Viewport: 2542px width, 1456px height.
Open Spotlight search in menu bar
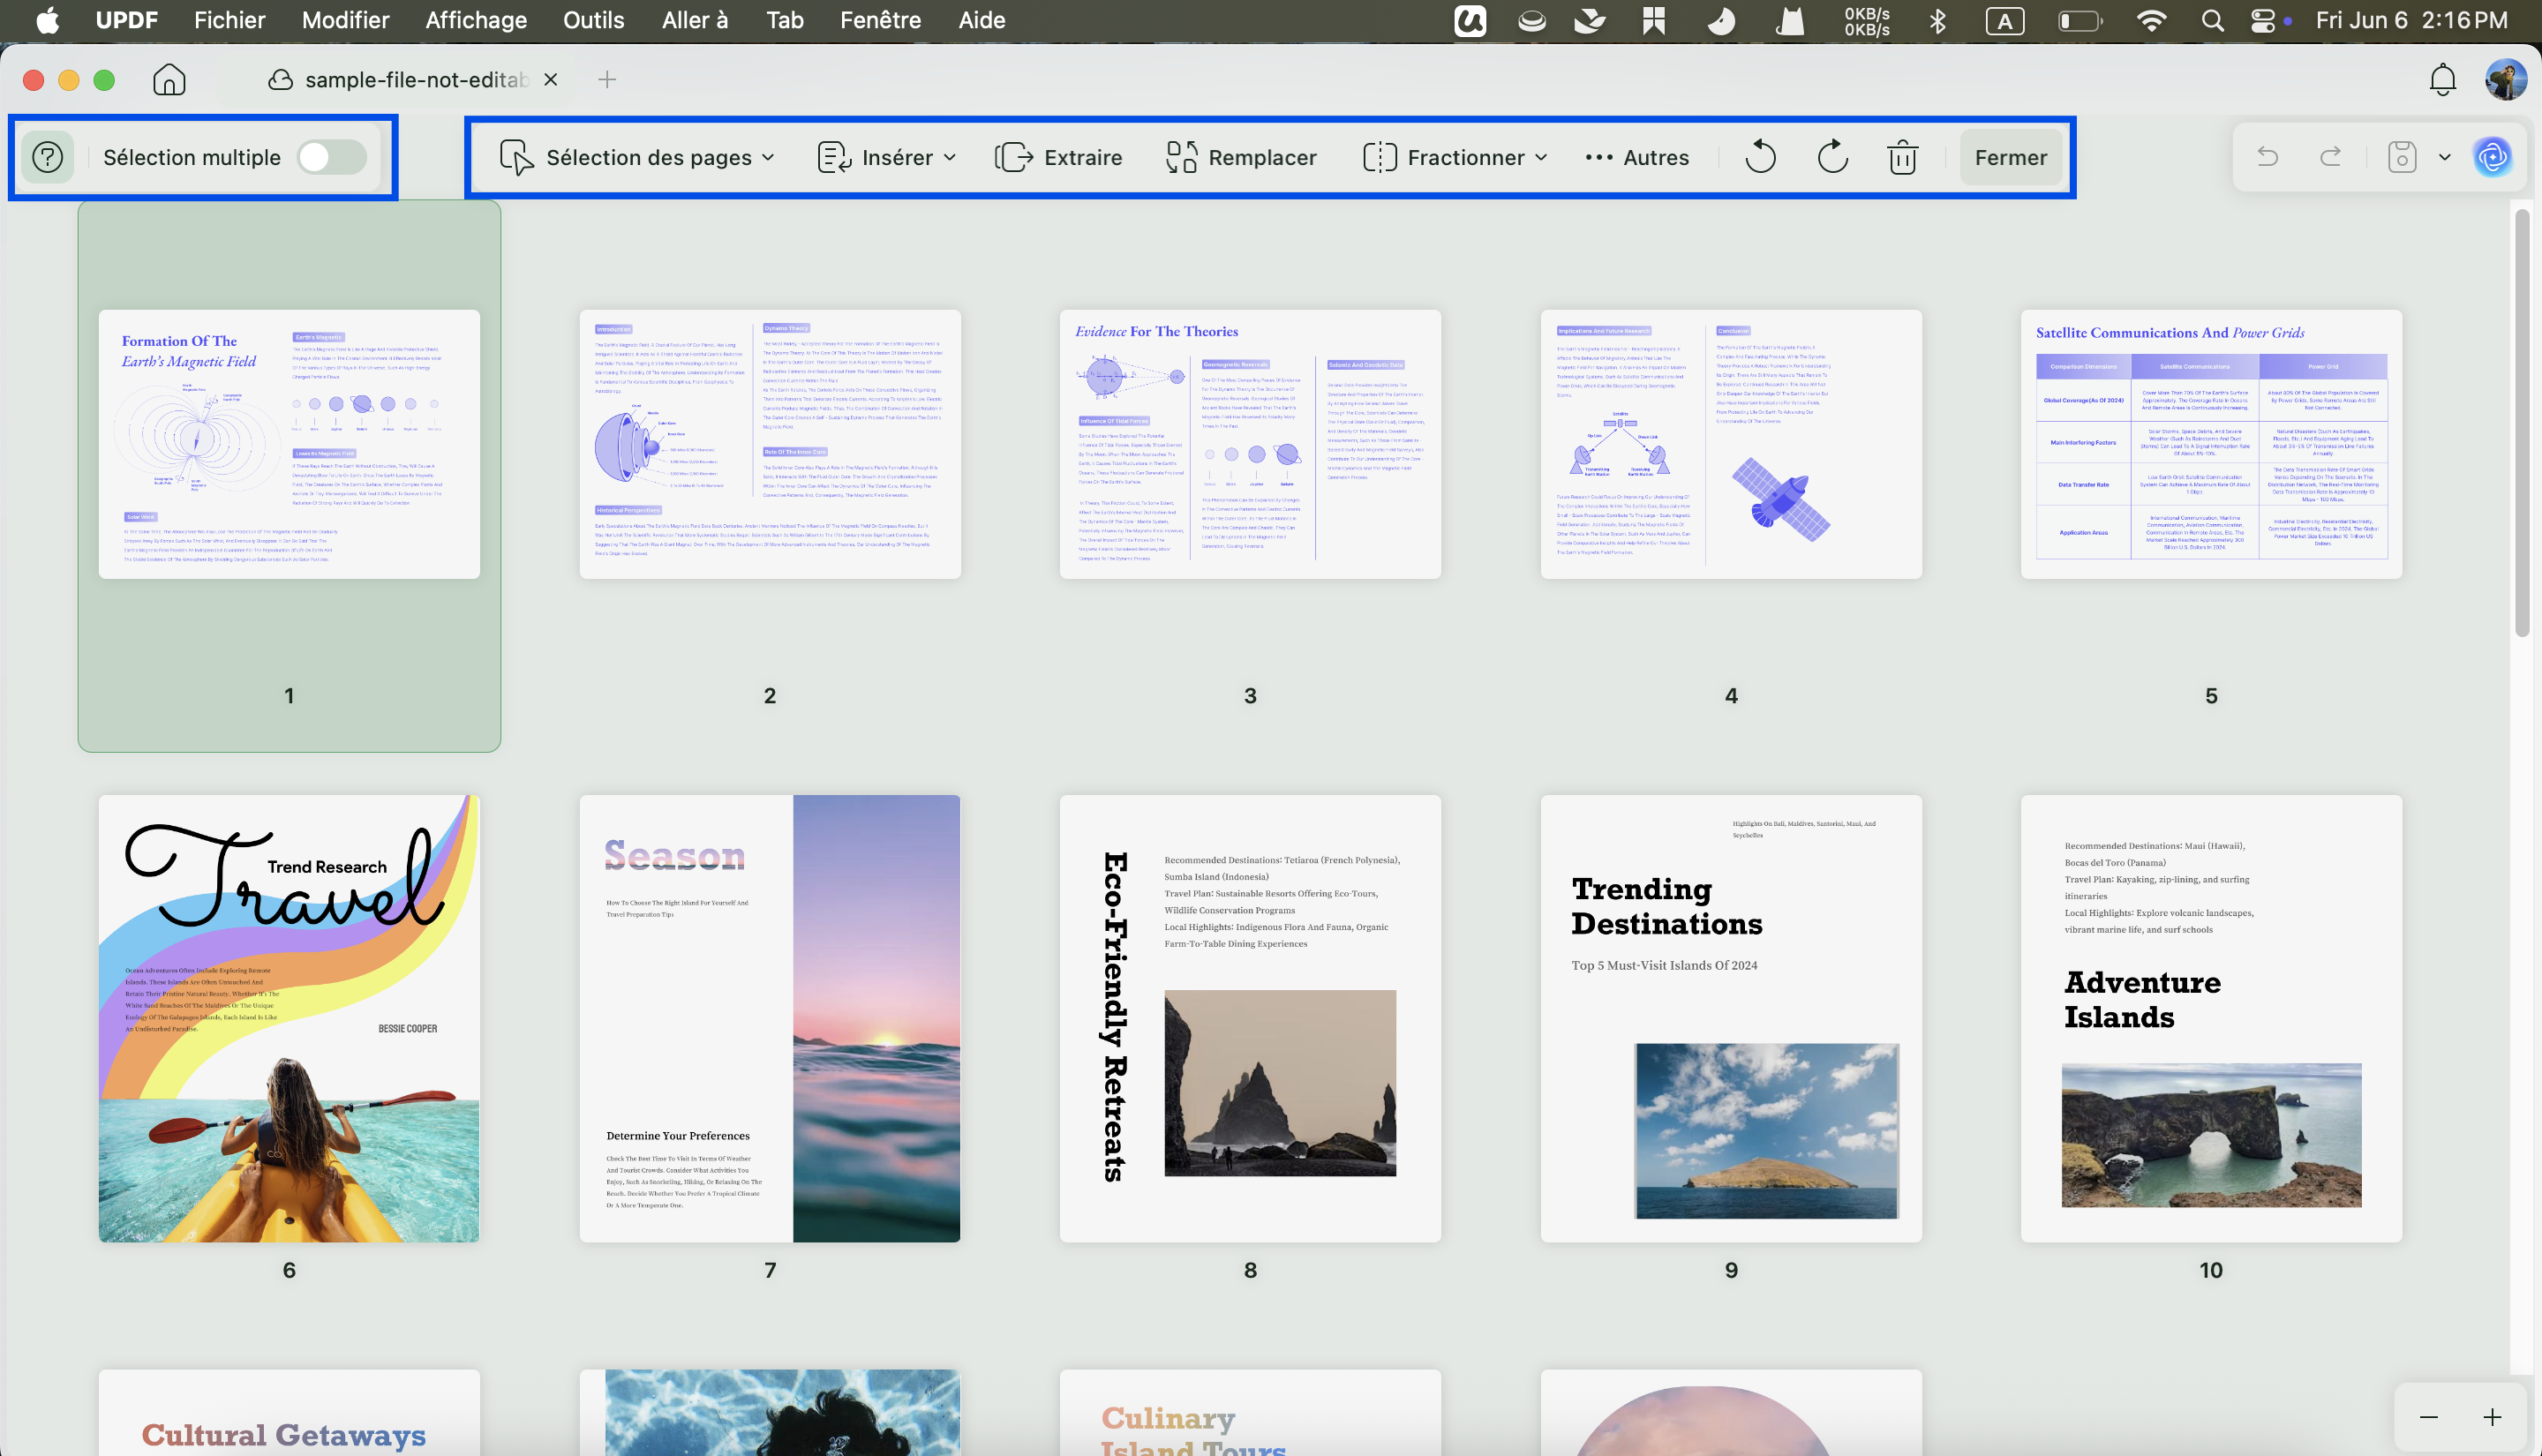pyautogui.click(x=2212, y=20)
